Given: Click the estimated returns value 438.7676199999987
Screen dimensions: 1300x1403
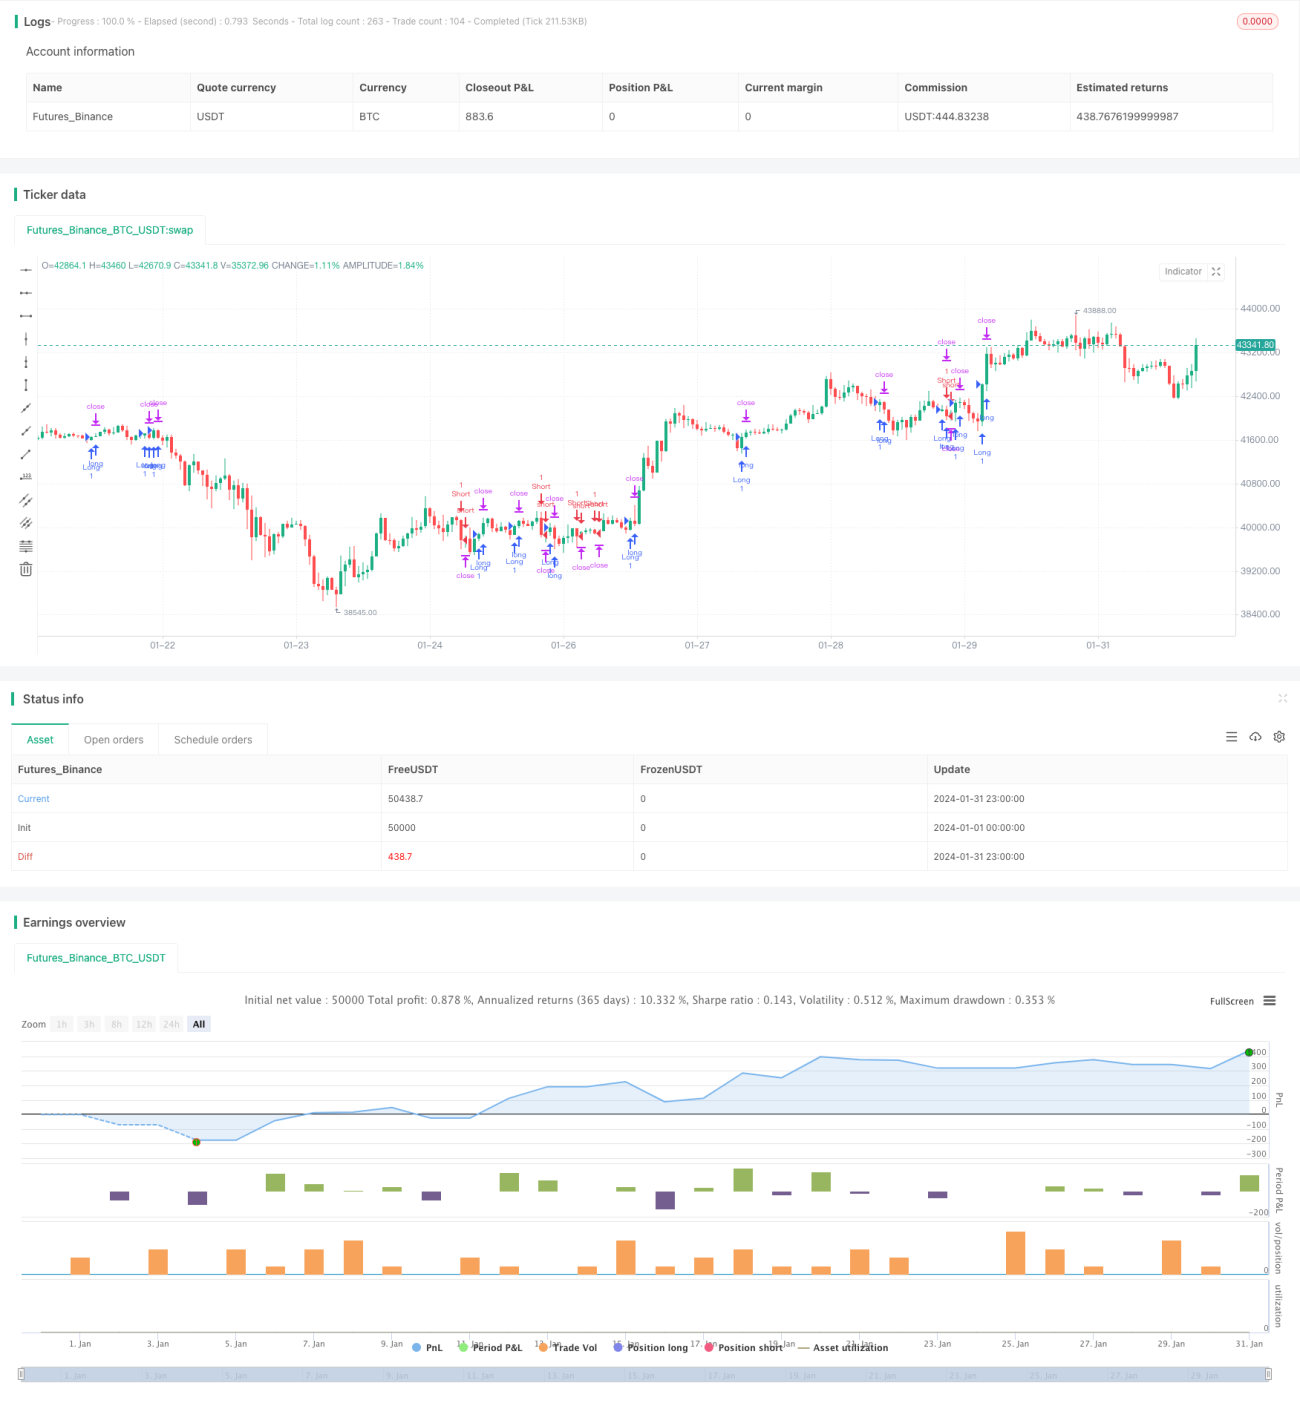Looking at the screenshot, I should (1127, 117).
